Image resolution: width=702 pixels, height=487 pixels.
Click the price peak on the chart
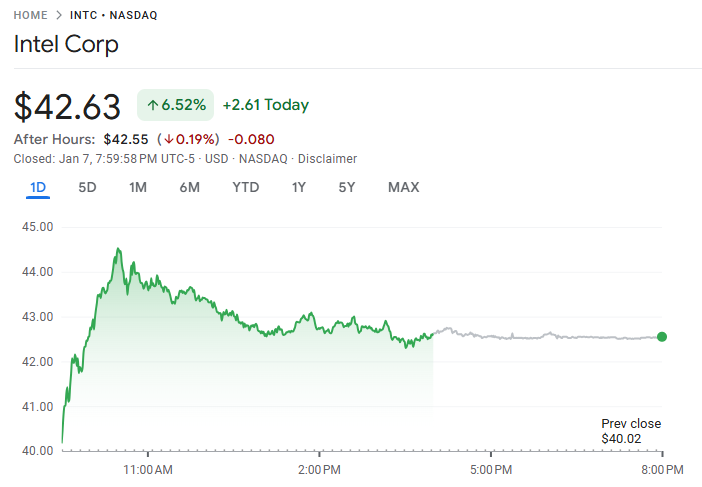(118, 249)
